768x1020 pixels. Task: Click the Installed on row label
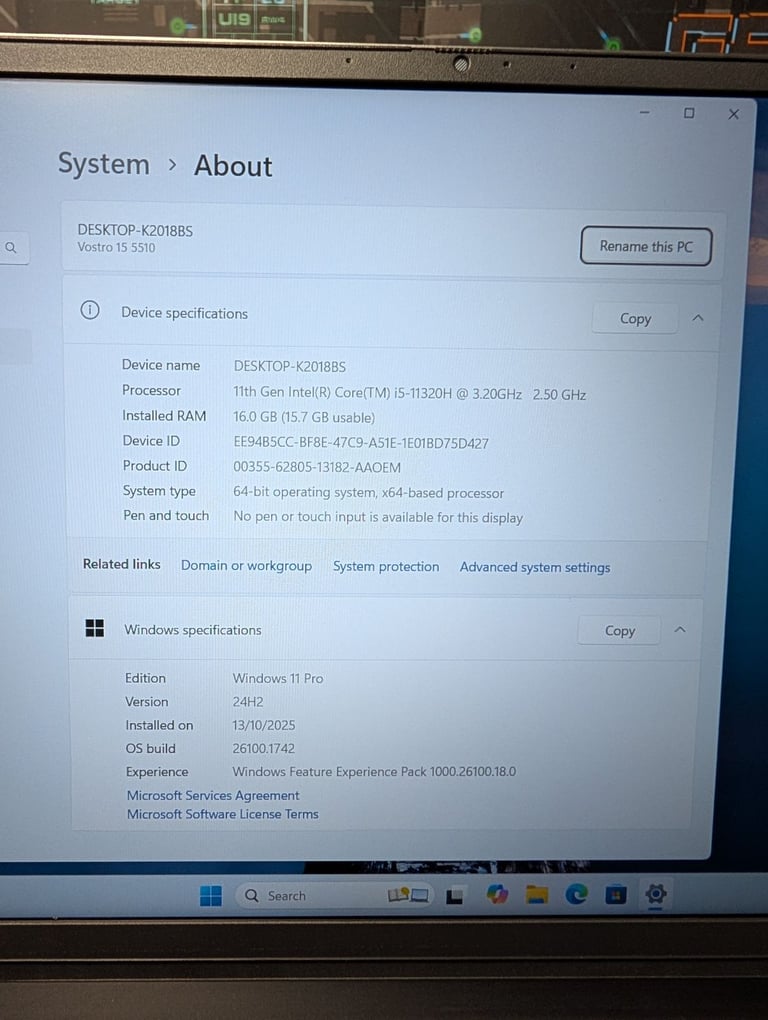(159, 725)
